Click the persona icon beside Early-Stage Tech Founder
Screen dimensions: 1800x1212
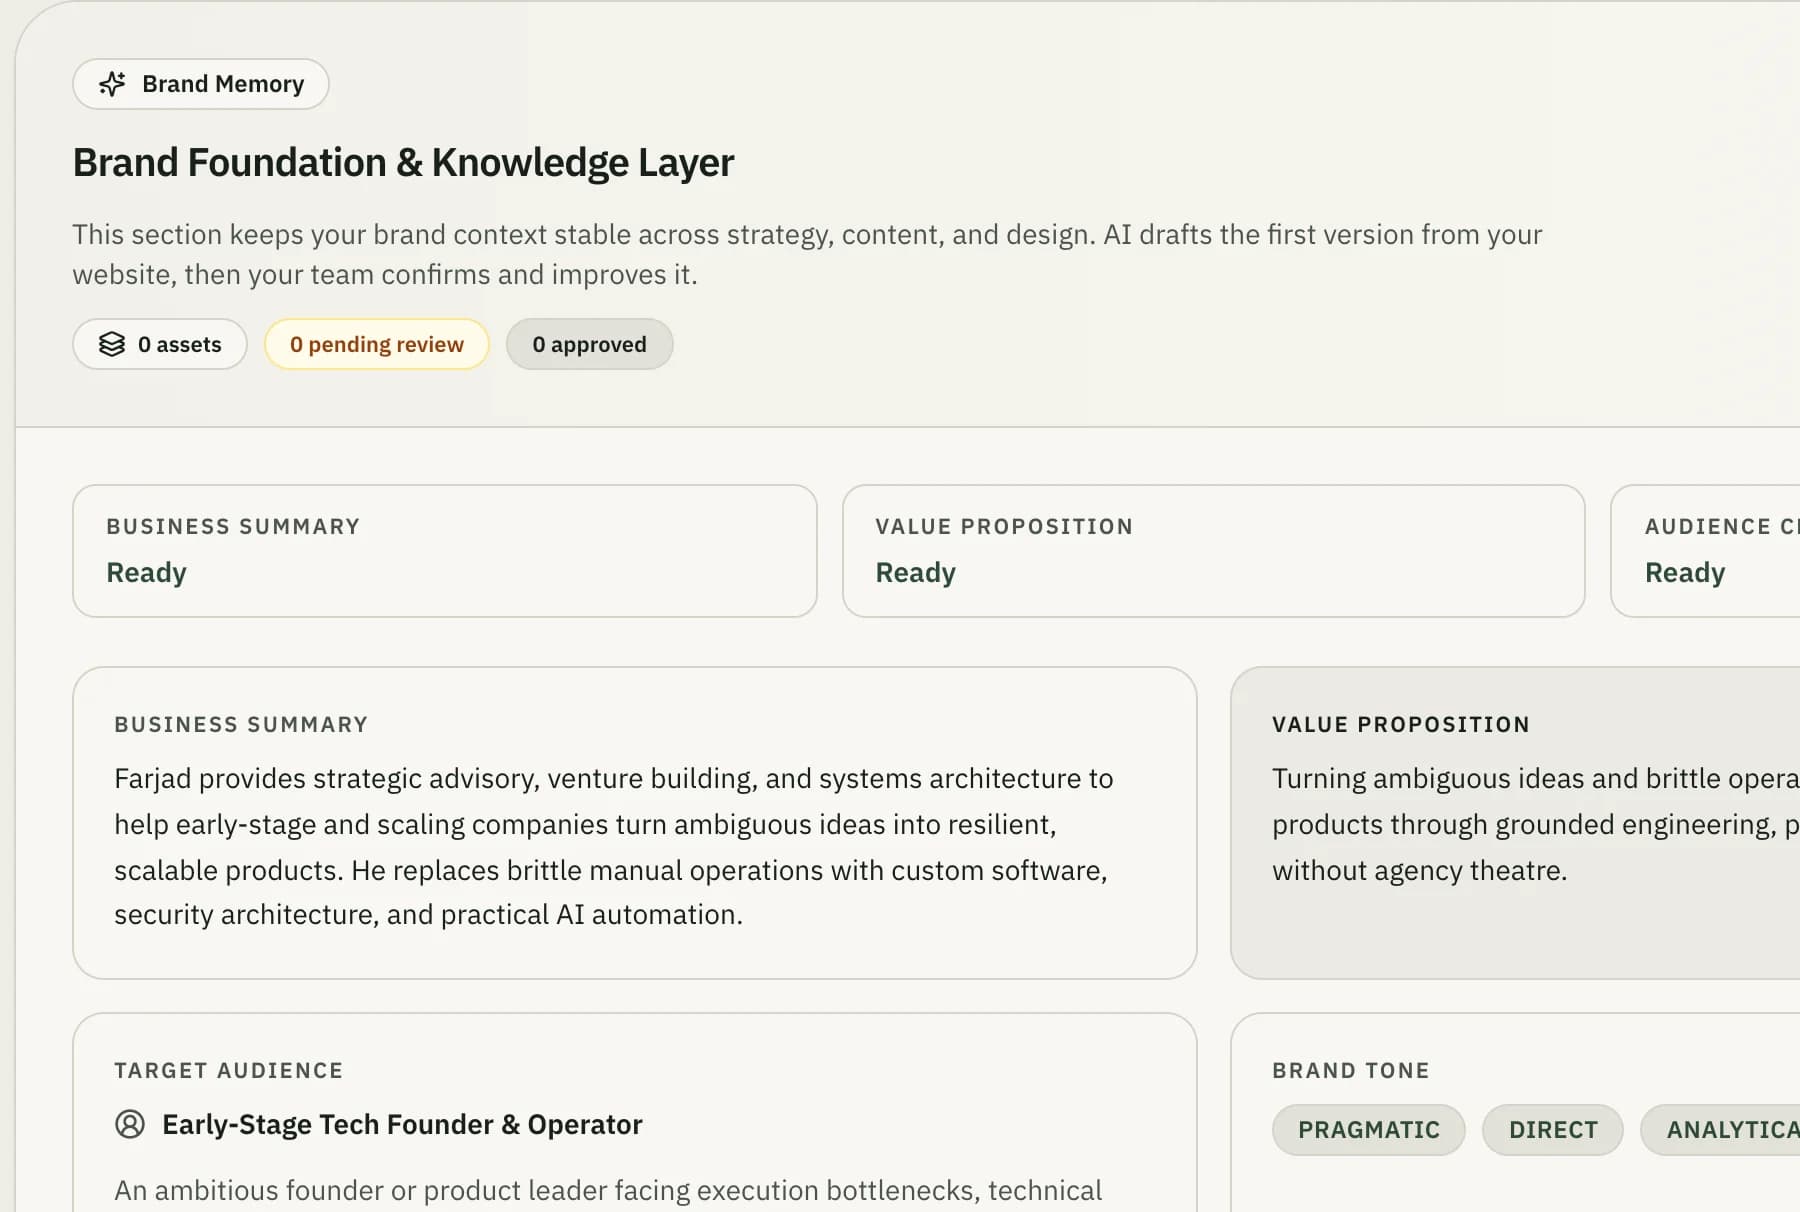click(x=130, y=1124)
